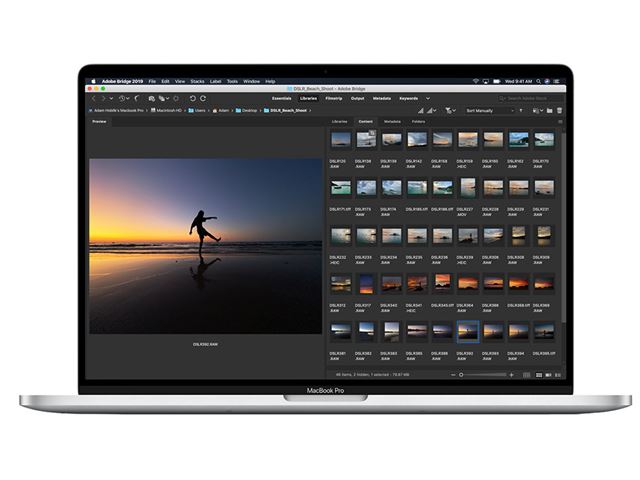This screenshot has height=480, width=640.
Task: Select the Filmstrip workspace
Action: (x=334, y=98)
